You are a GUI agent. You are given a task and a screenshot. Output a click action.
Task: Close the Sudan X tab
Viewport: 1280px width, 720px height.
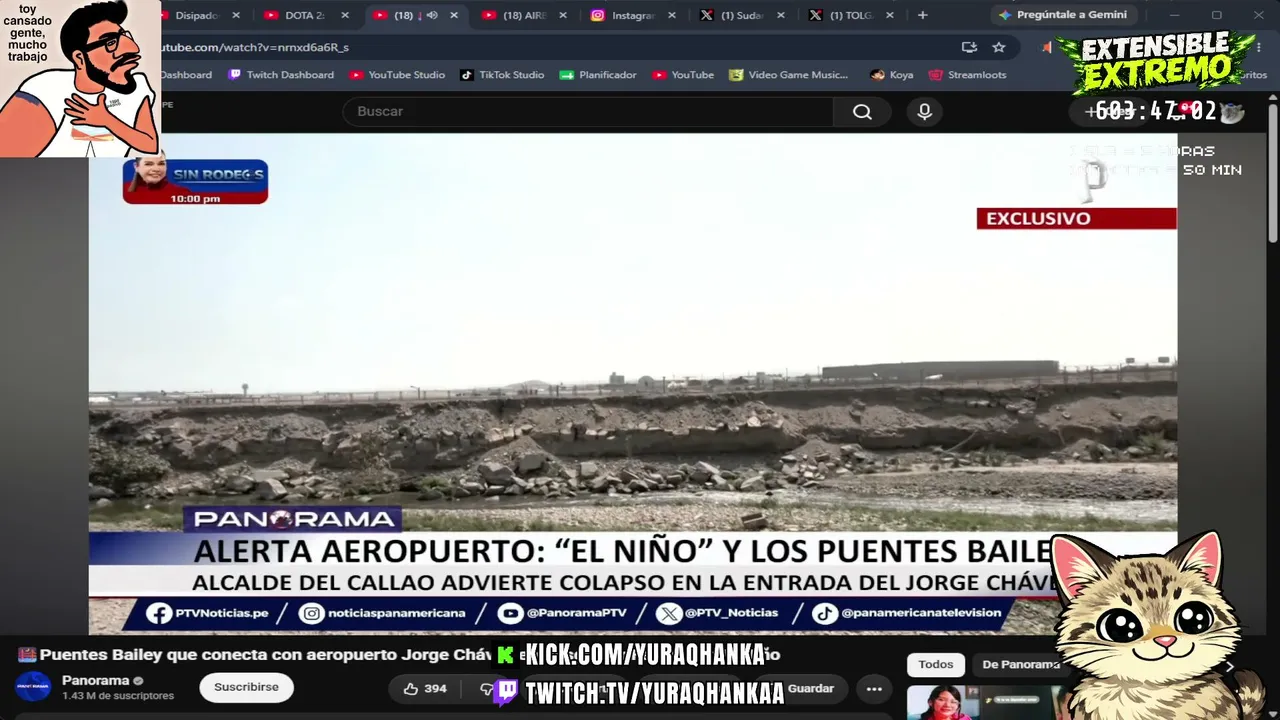(x=780, y=15)
